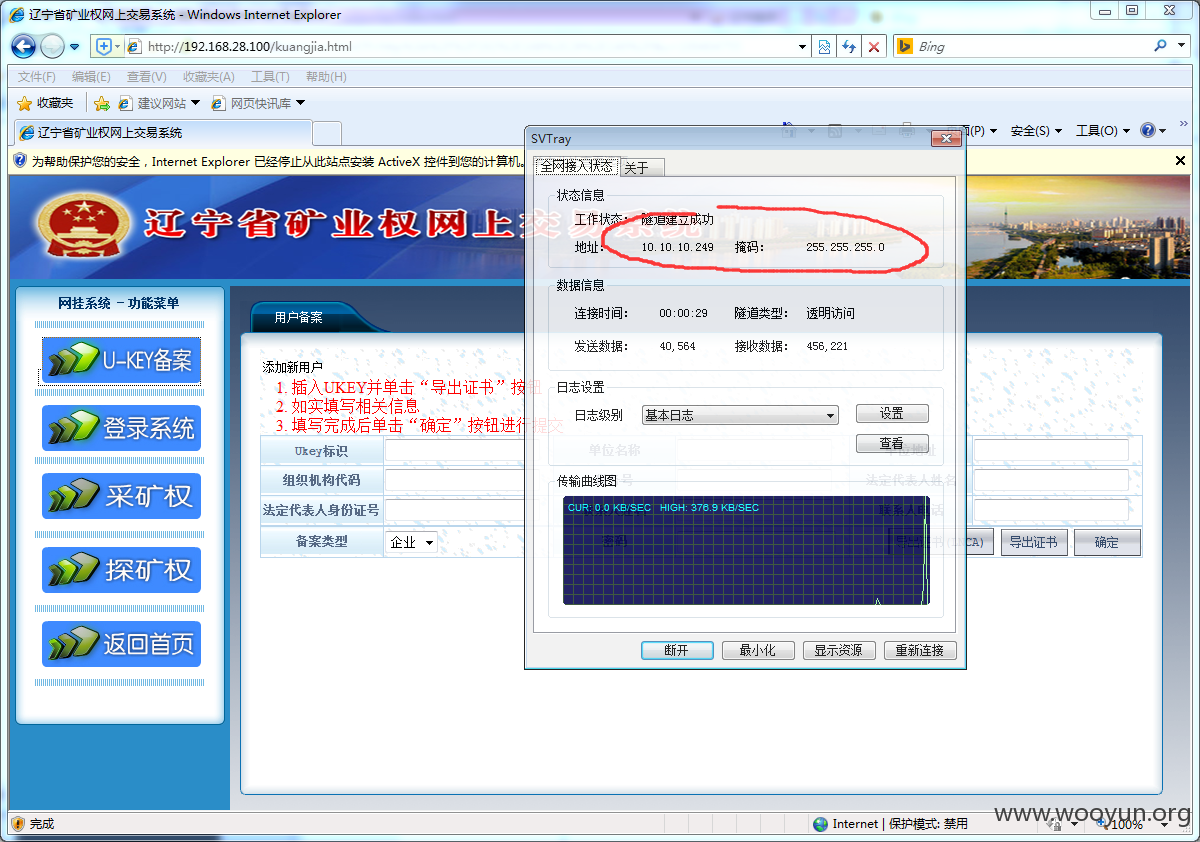
Task: Open the 日志级别 基本日志 dropdown
Action: click(740, 415)
